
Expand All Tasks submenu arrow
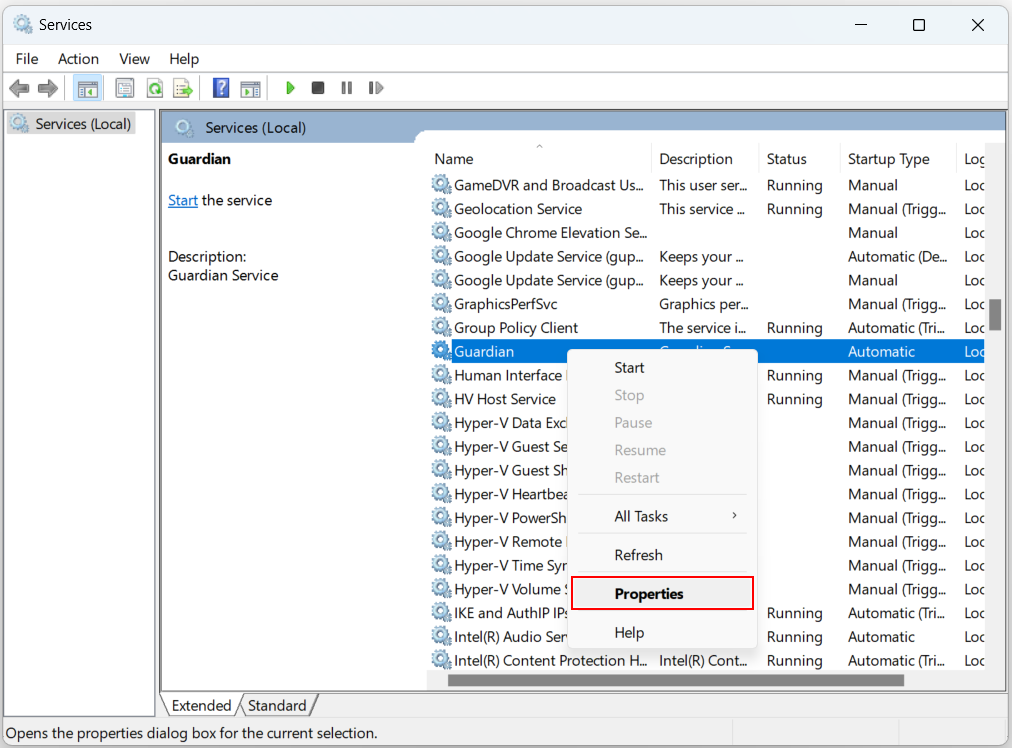click(734, 516)
